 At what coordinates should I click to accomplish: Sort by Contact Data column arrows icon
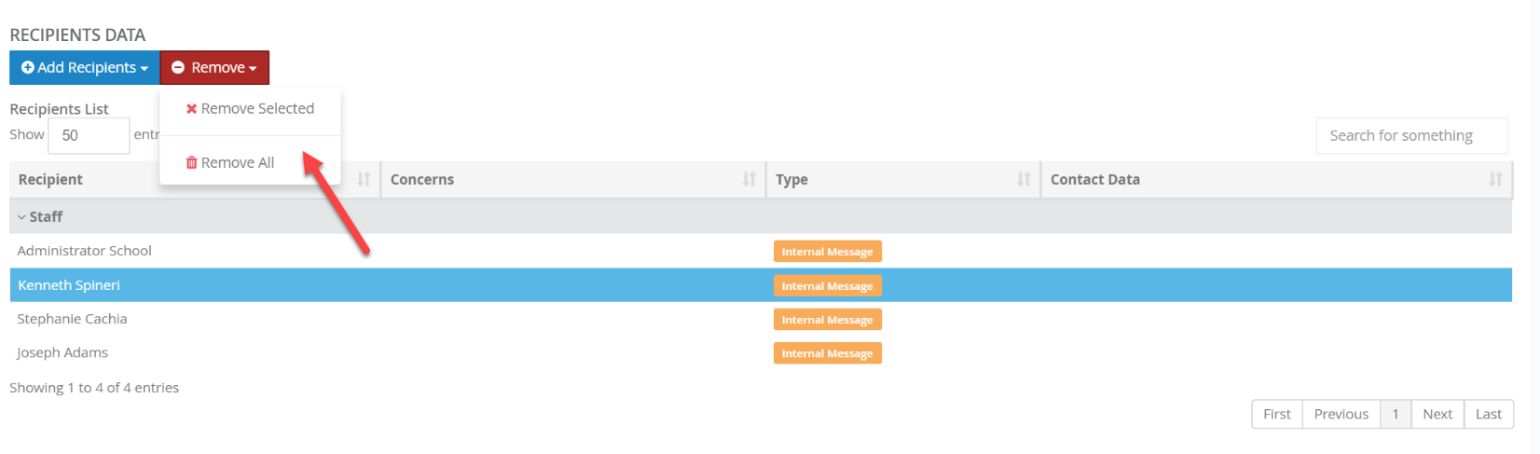click(1495, 180)
